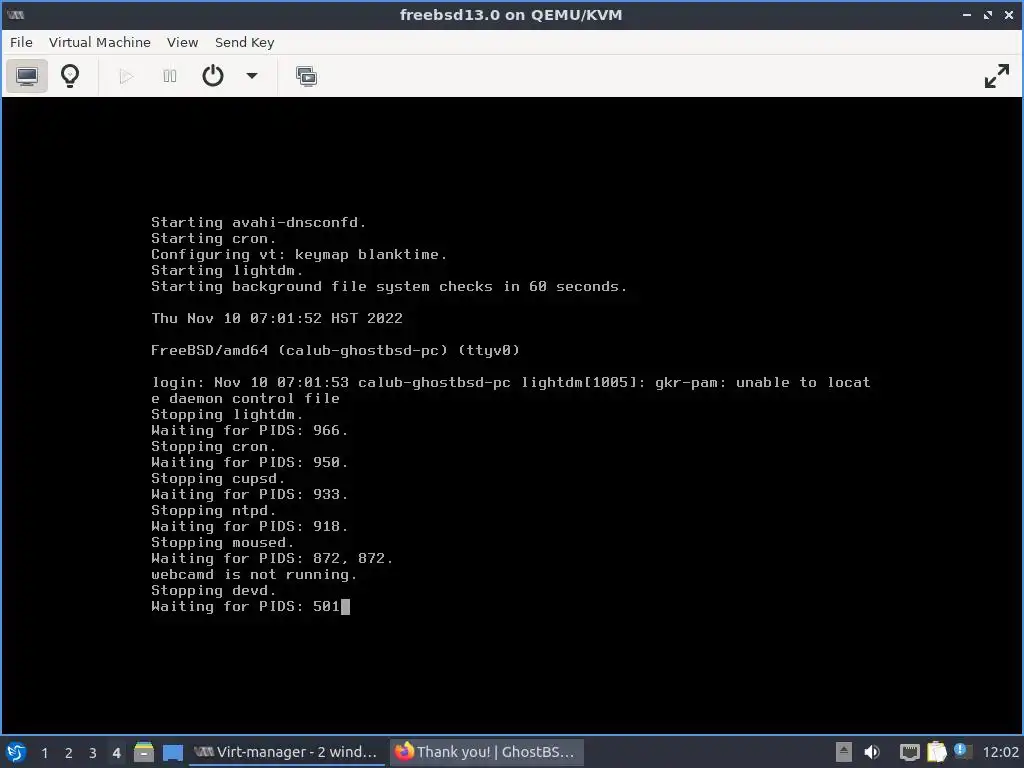Minimize the freebsd13.0 window
1024x768 pixels.
(x=967, y=14)
